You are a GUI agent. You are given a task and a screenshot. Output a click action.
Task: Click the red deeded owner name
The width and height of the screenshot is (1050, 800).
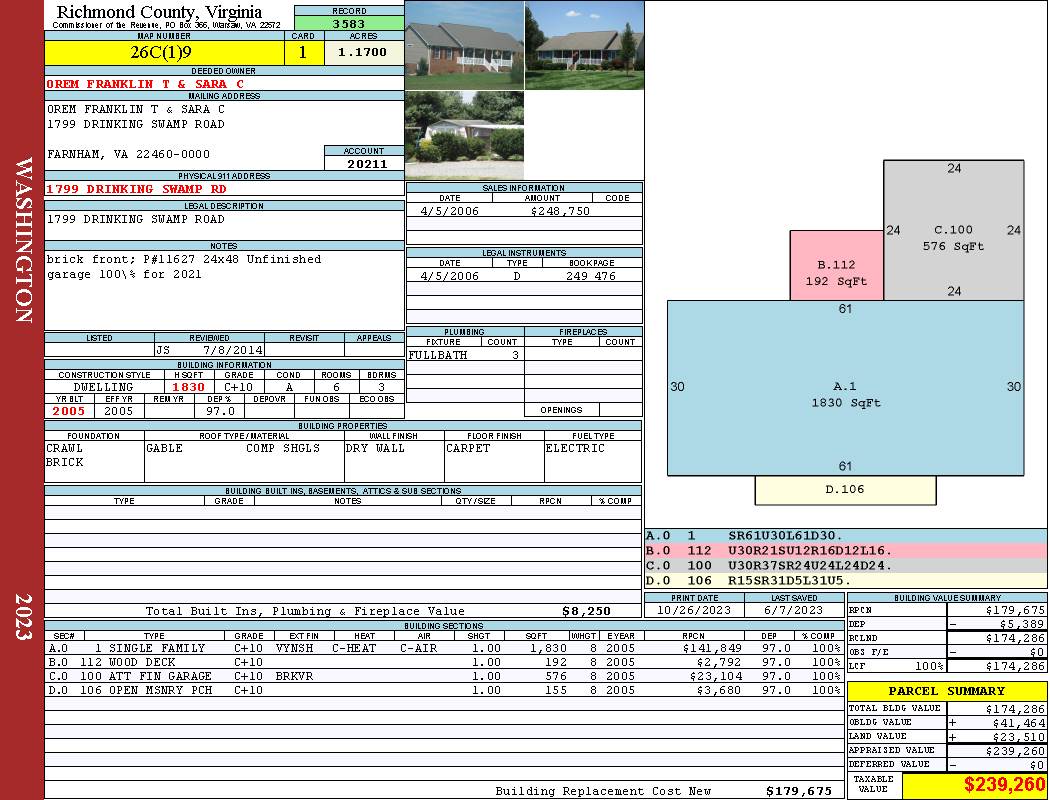[x=146, y=84]
